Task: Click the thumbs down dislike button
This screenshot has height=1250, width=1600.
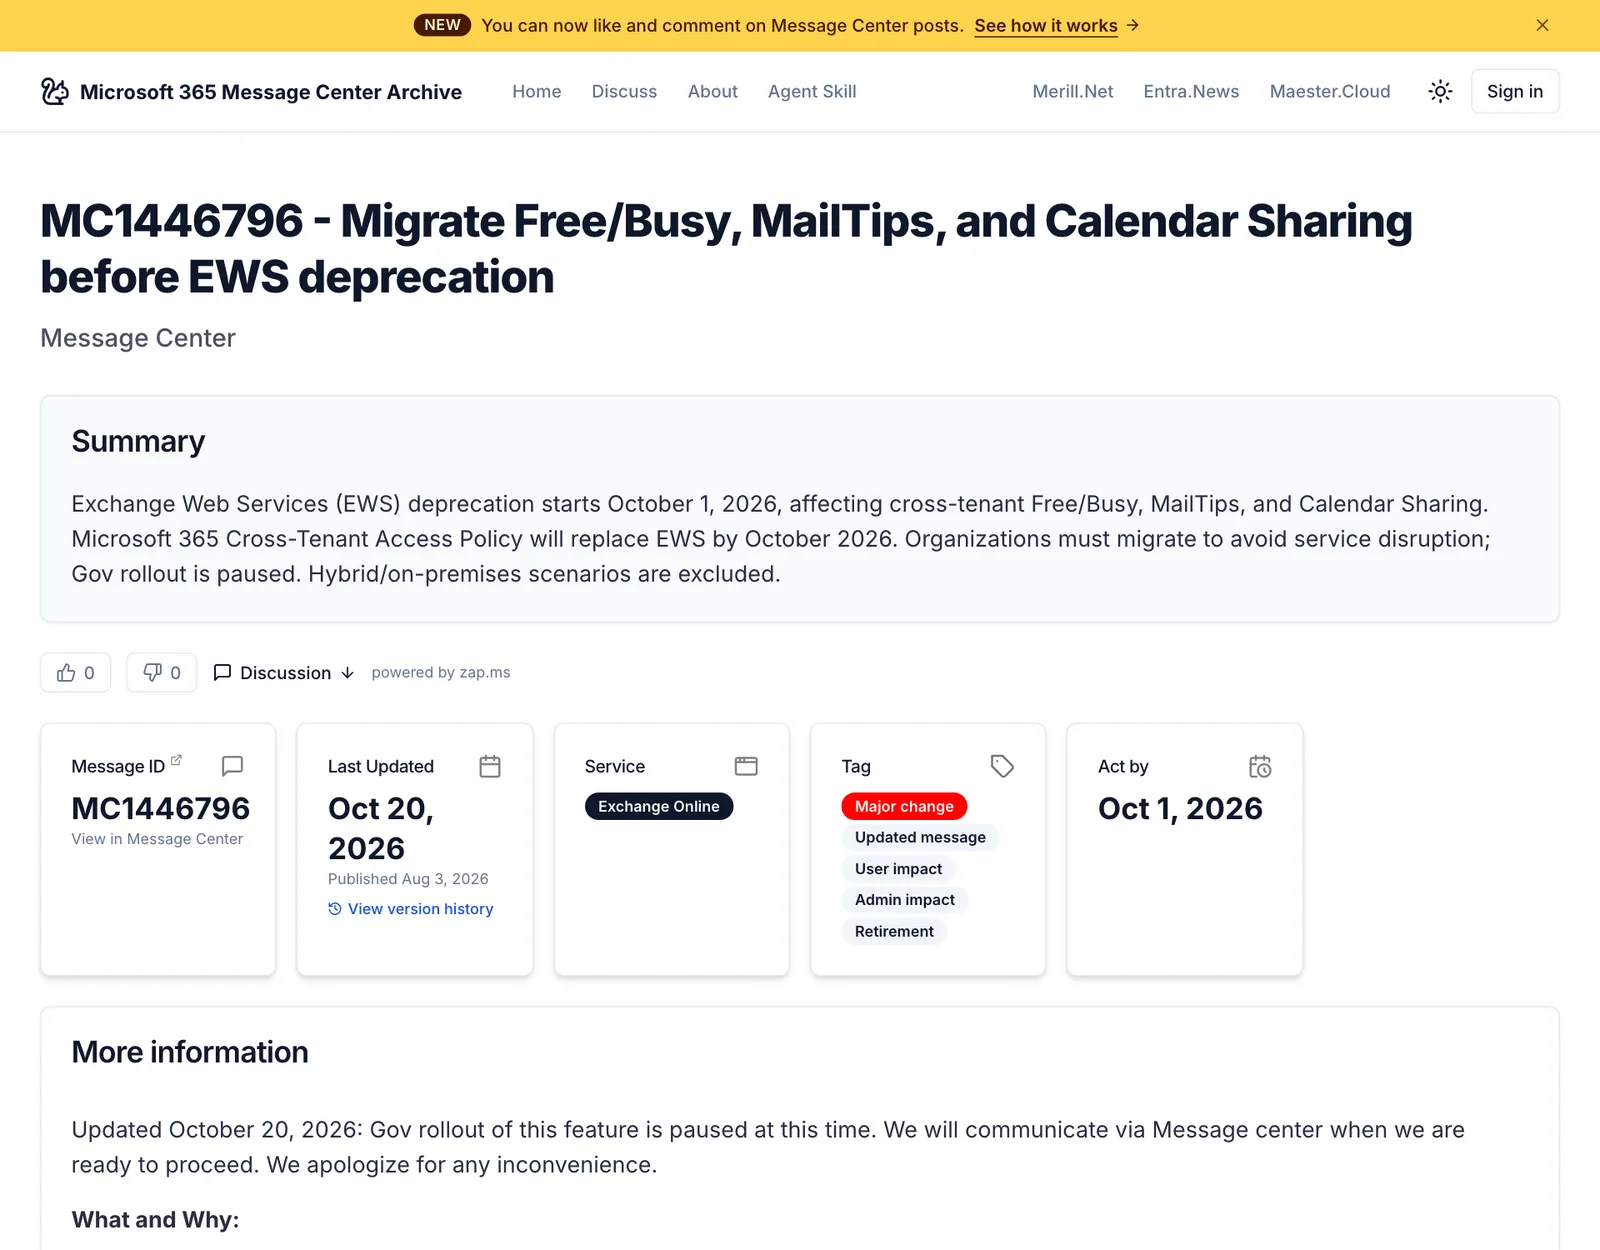Action: [161, 672]
